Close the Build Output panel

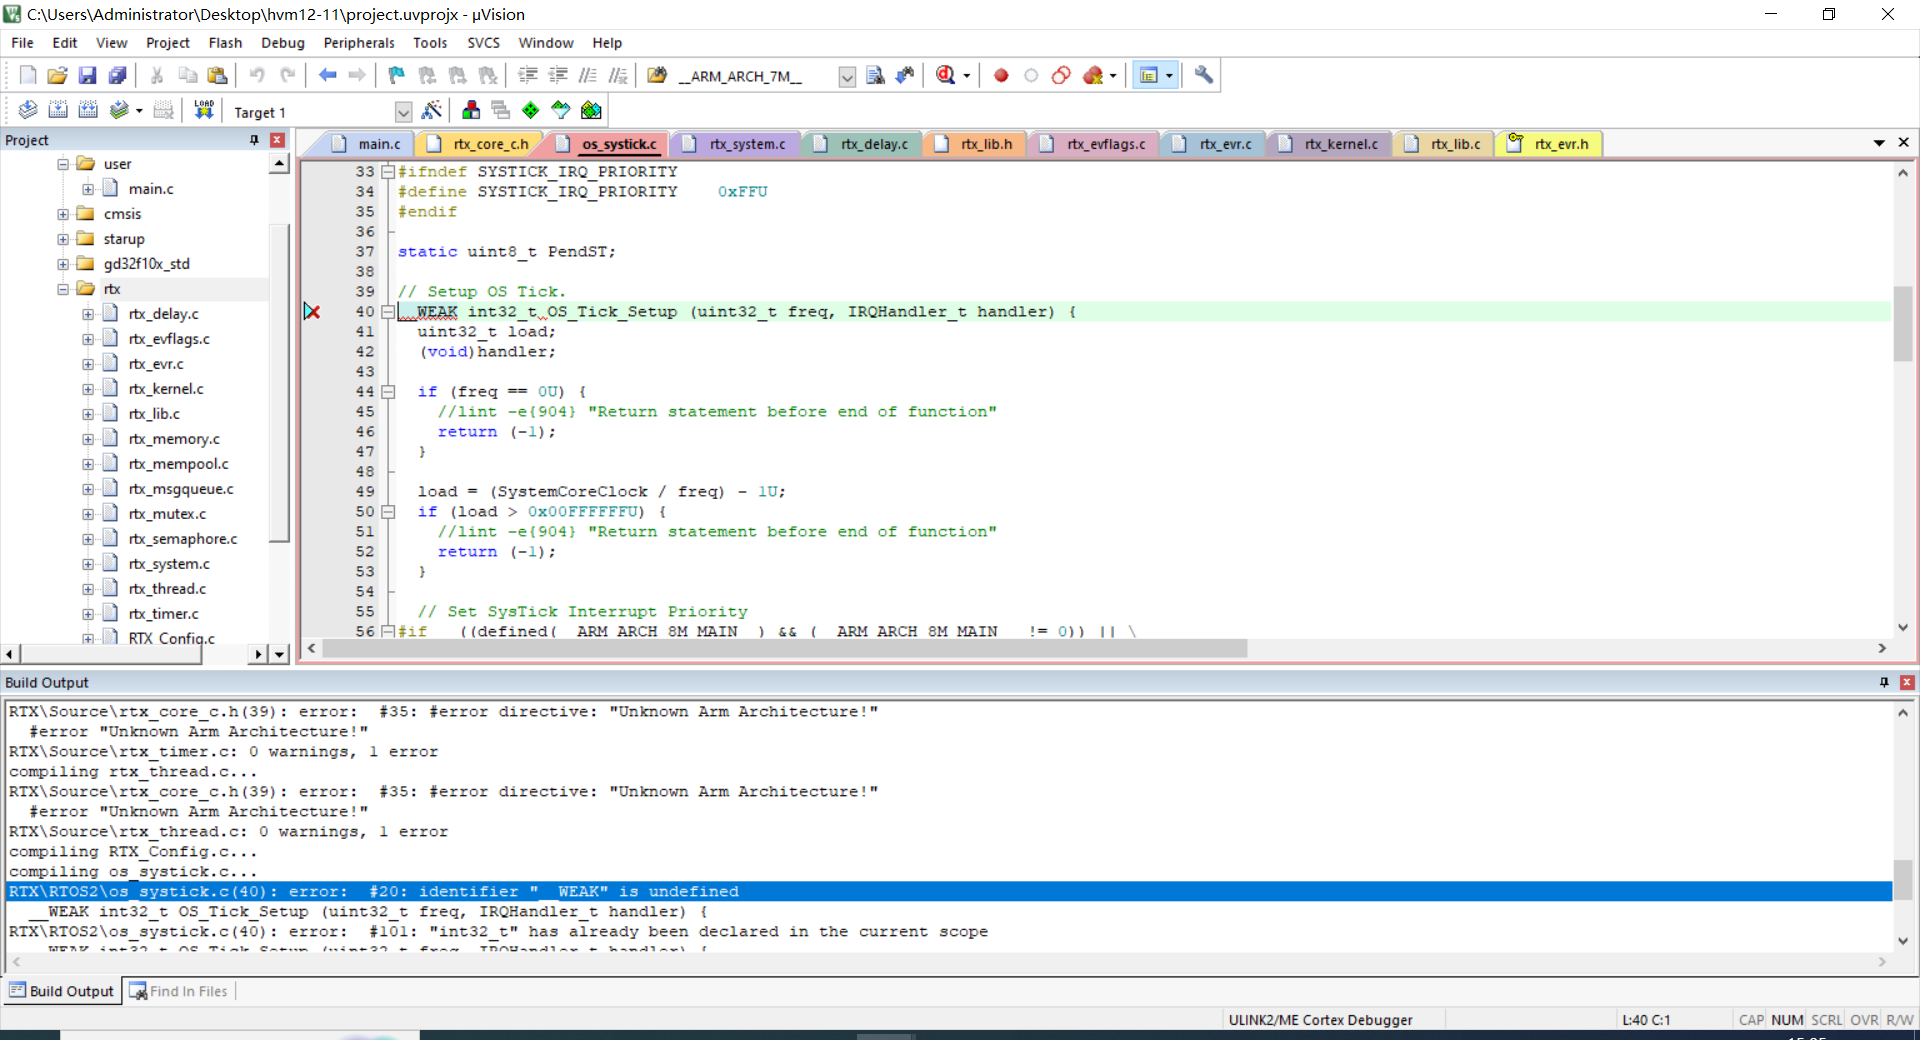coord(1907,682)
